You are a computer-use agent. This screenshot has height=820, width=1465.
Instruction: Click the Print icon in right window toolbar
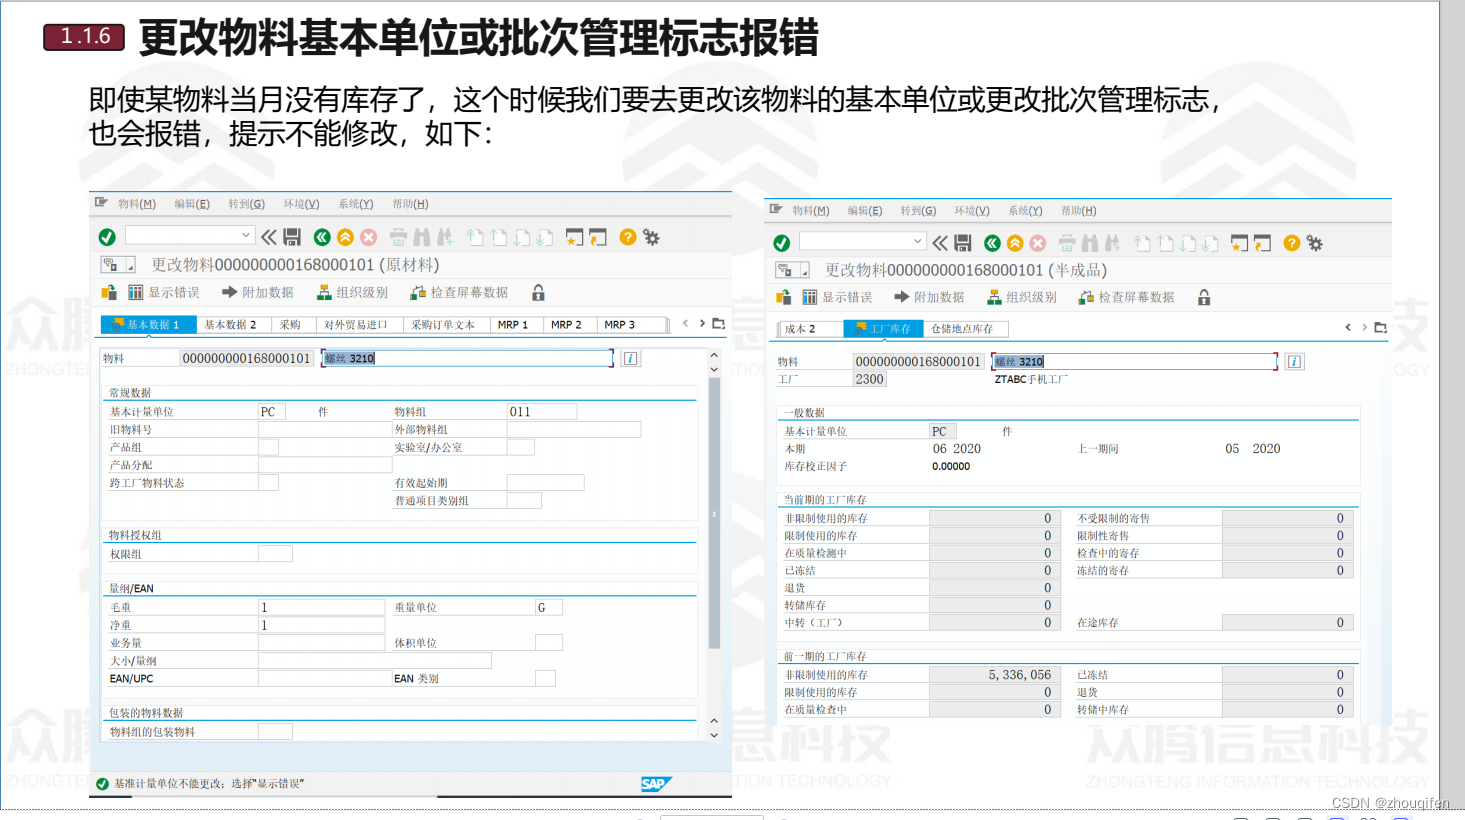click(x=1067, y=243)
